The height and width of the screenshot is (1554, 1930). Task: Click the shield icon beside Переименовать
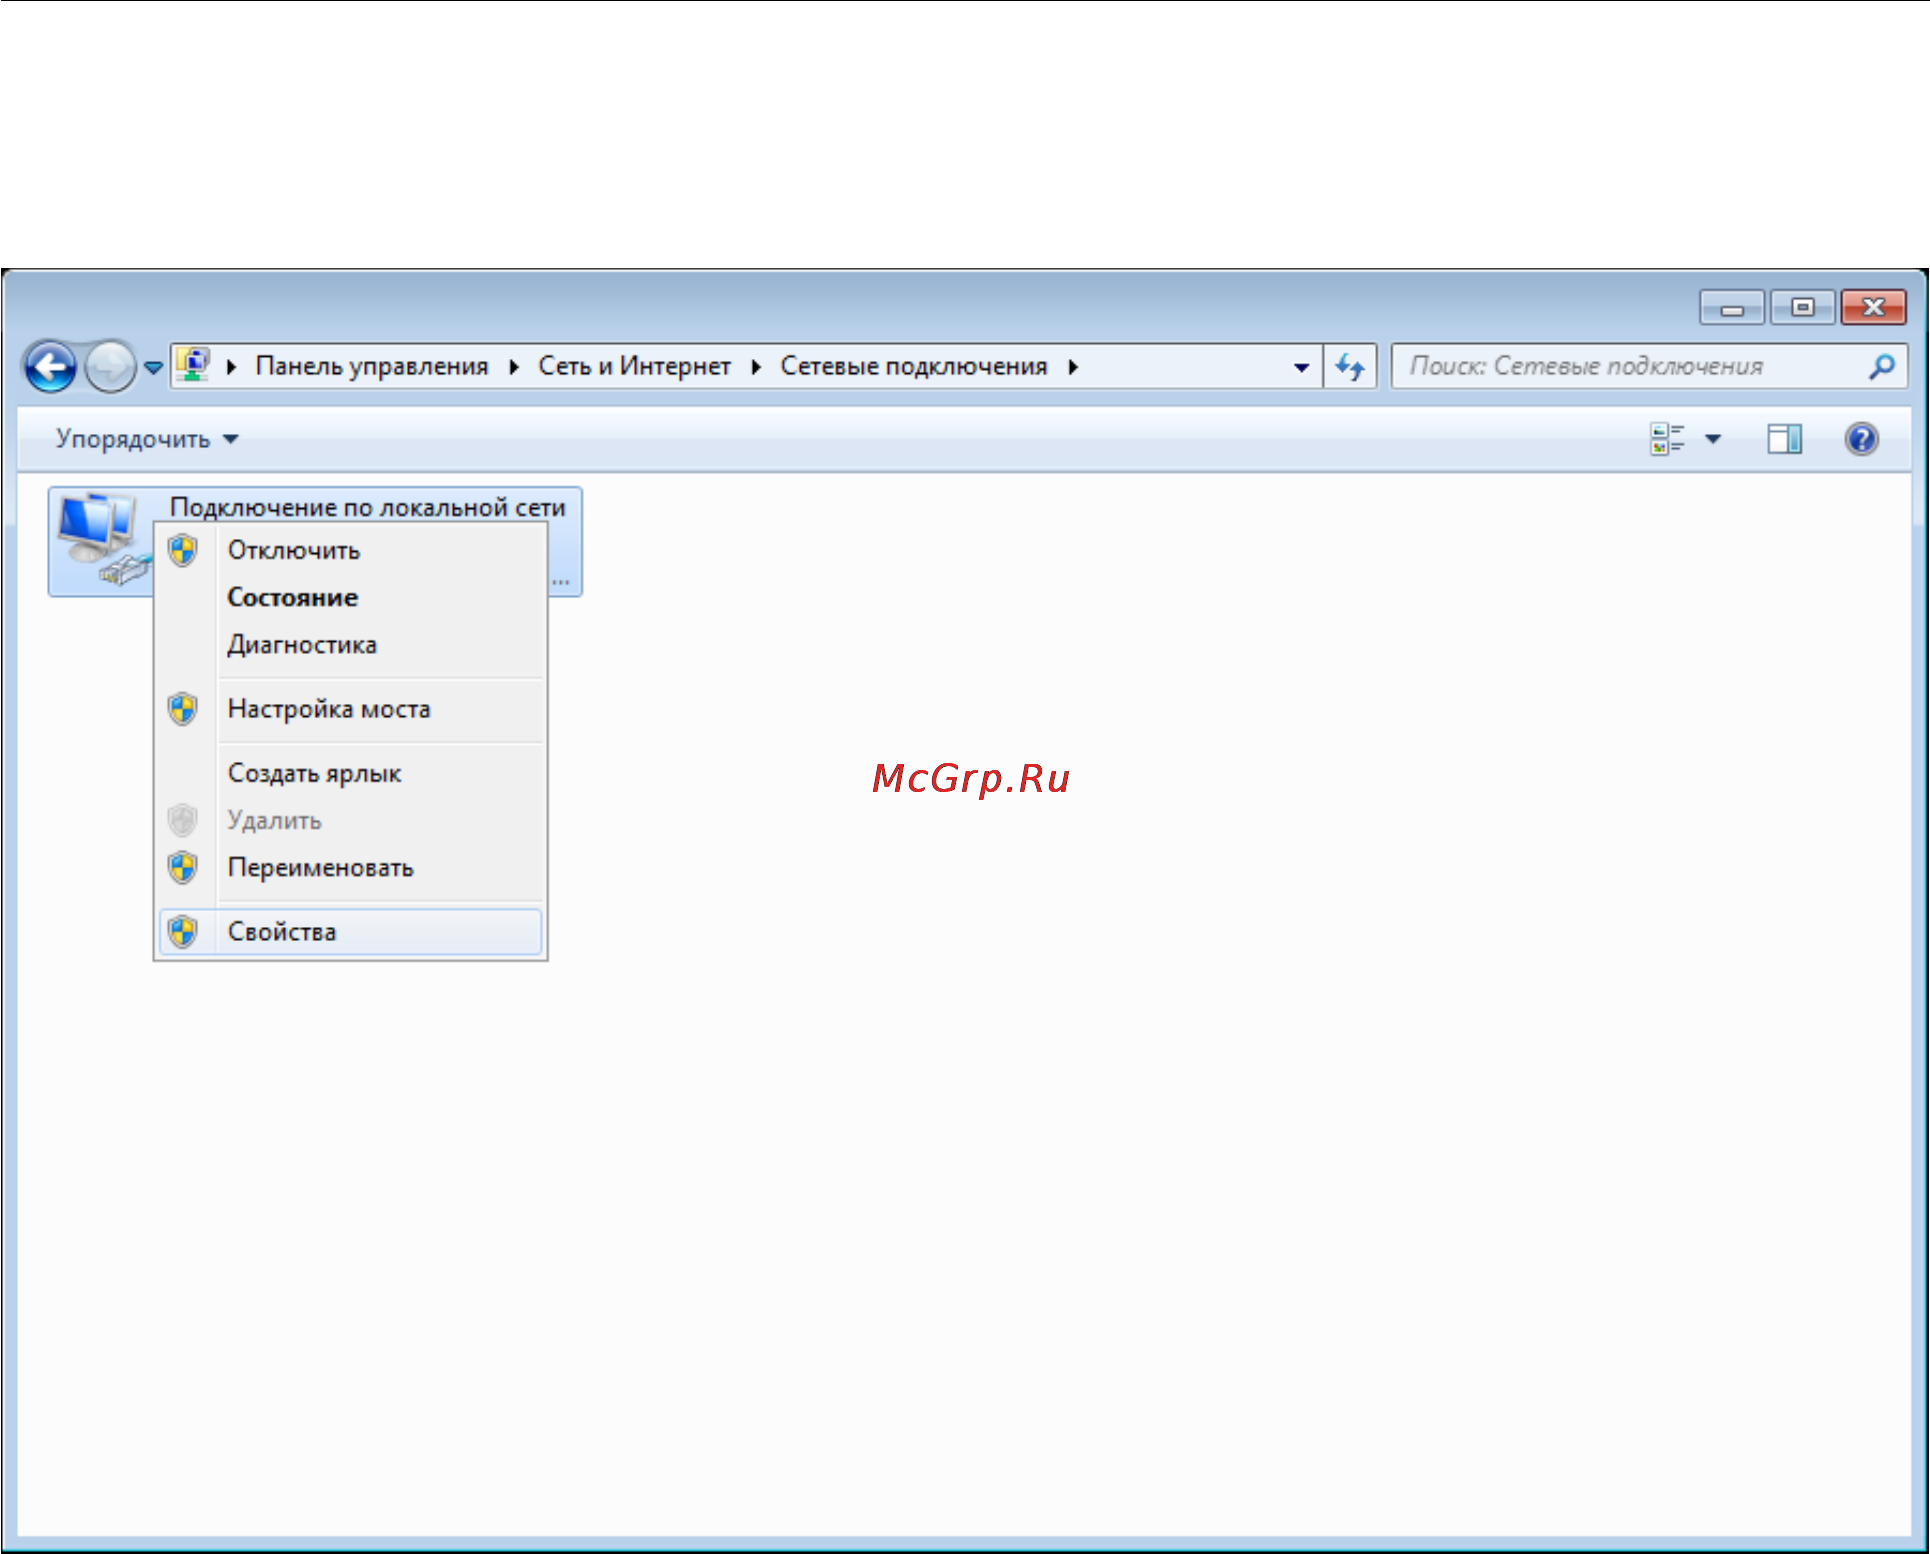point(182,867)
